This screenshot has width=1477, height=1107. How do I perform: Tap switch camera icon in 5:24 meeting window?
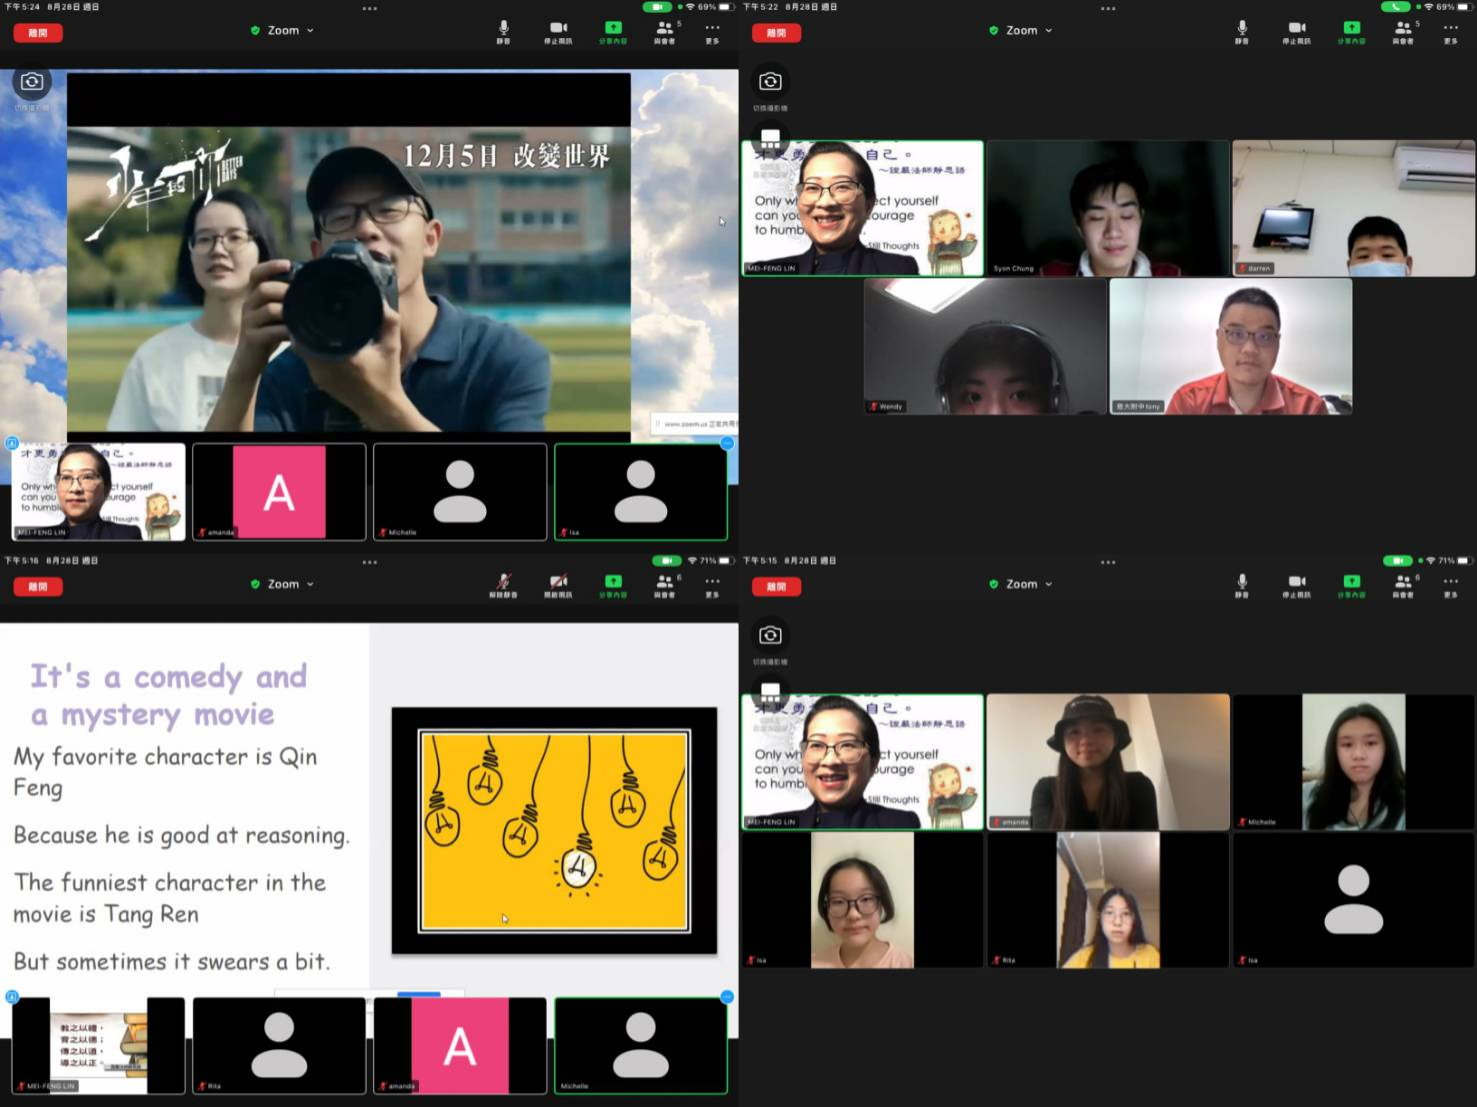point(32,82)
